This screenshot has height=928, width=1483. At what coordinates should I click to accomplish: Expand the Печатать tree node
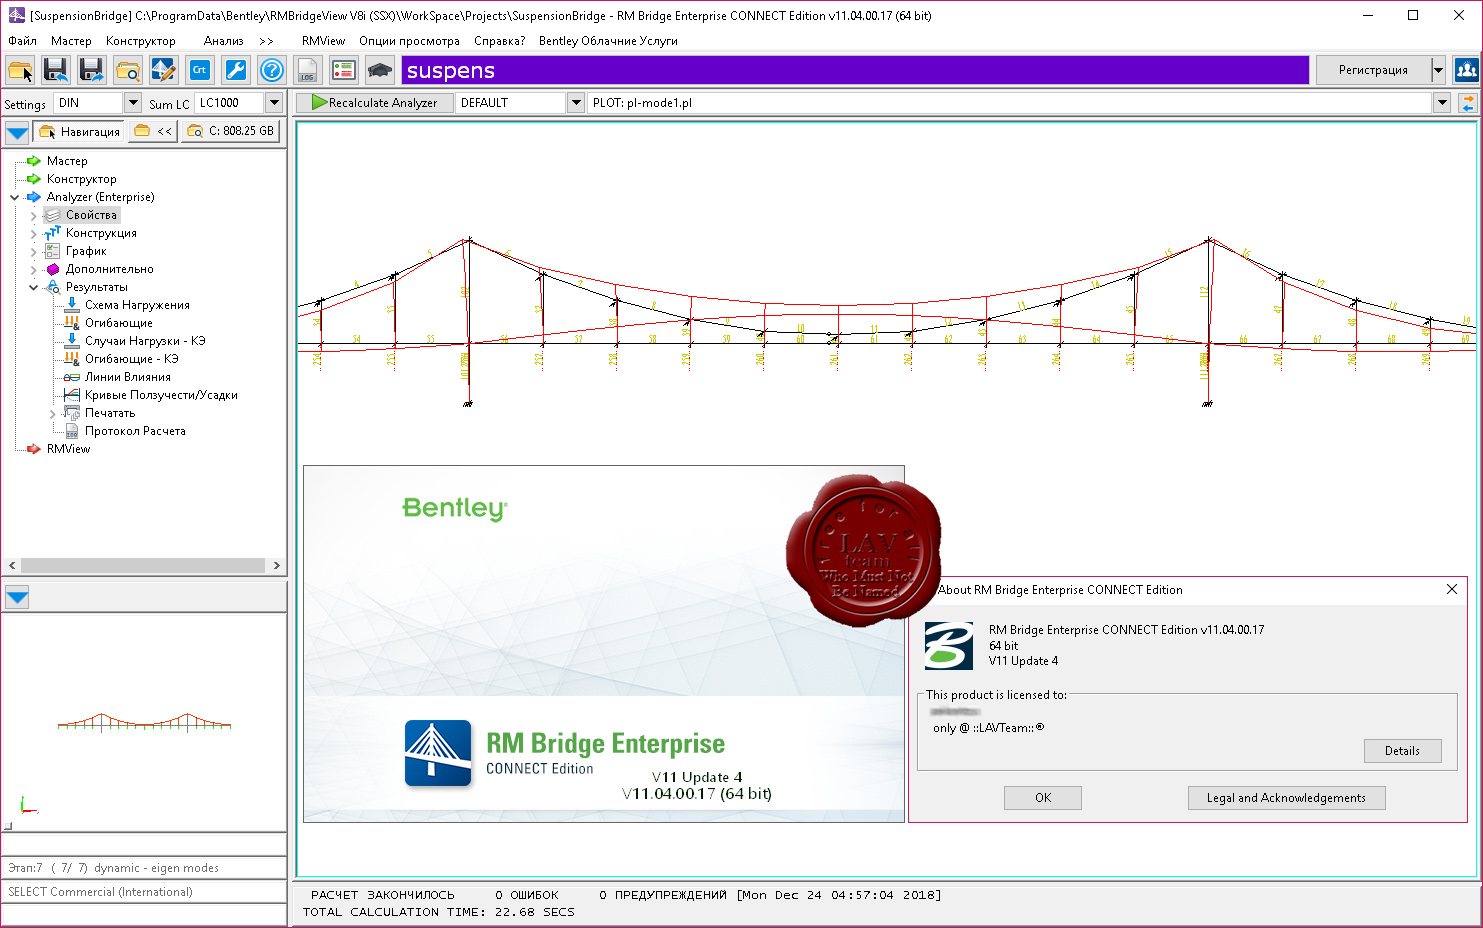[52, 413]
